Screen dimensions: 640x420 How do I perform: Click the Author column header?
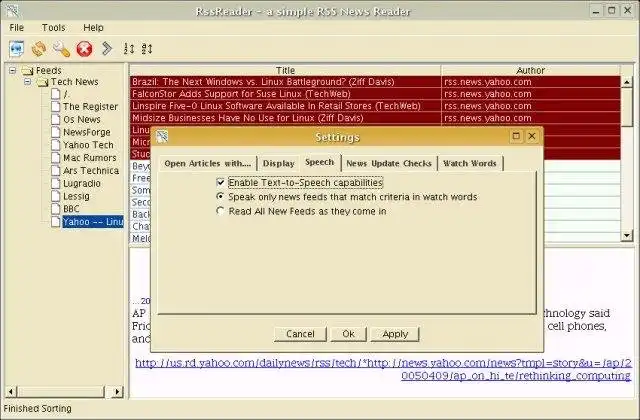click(531, 70)
